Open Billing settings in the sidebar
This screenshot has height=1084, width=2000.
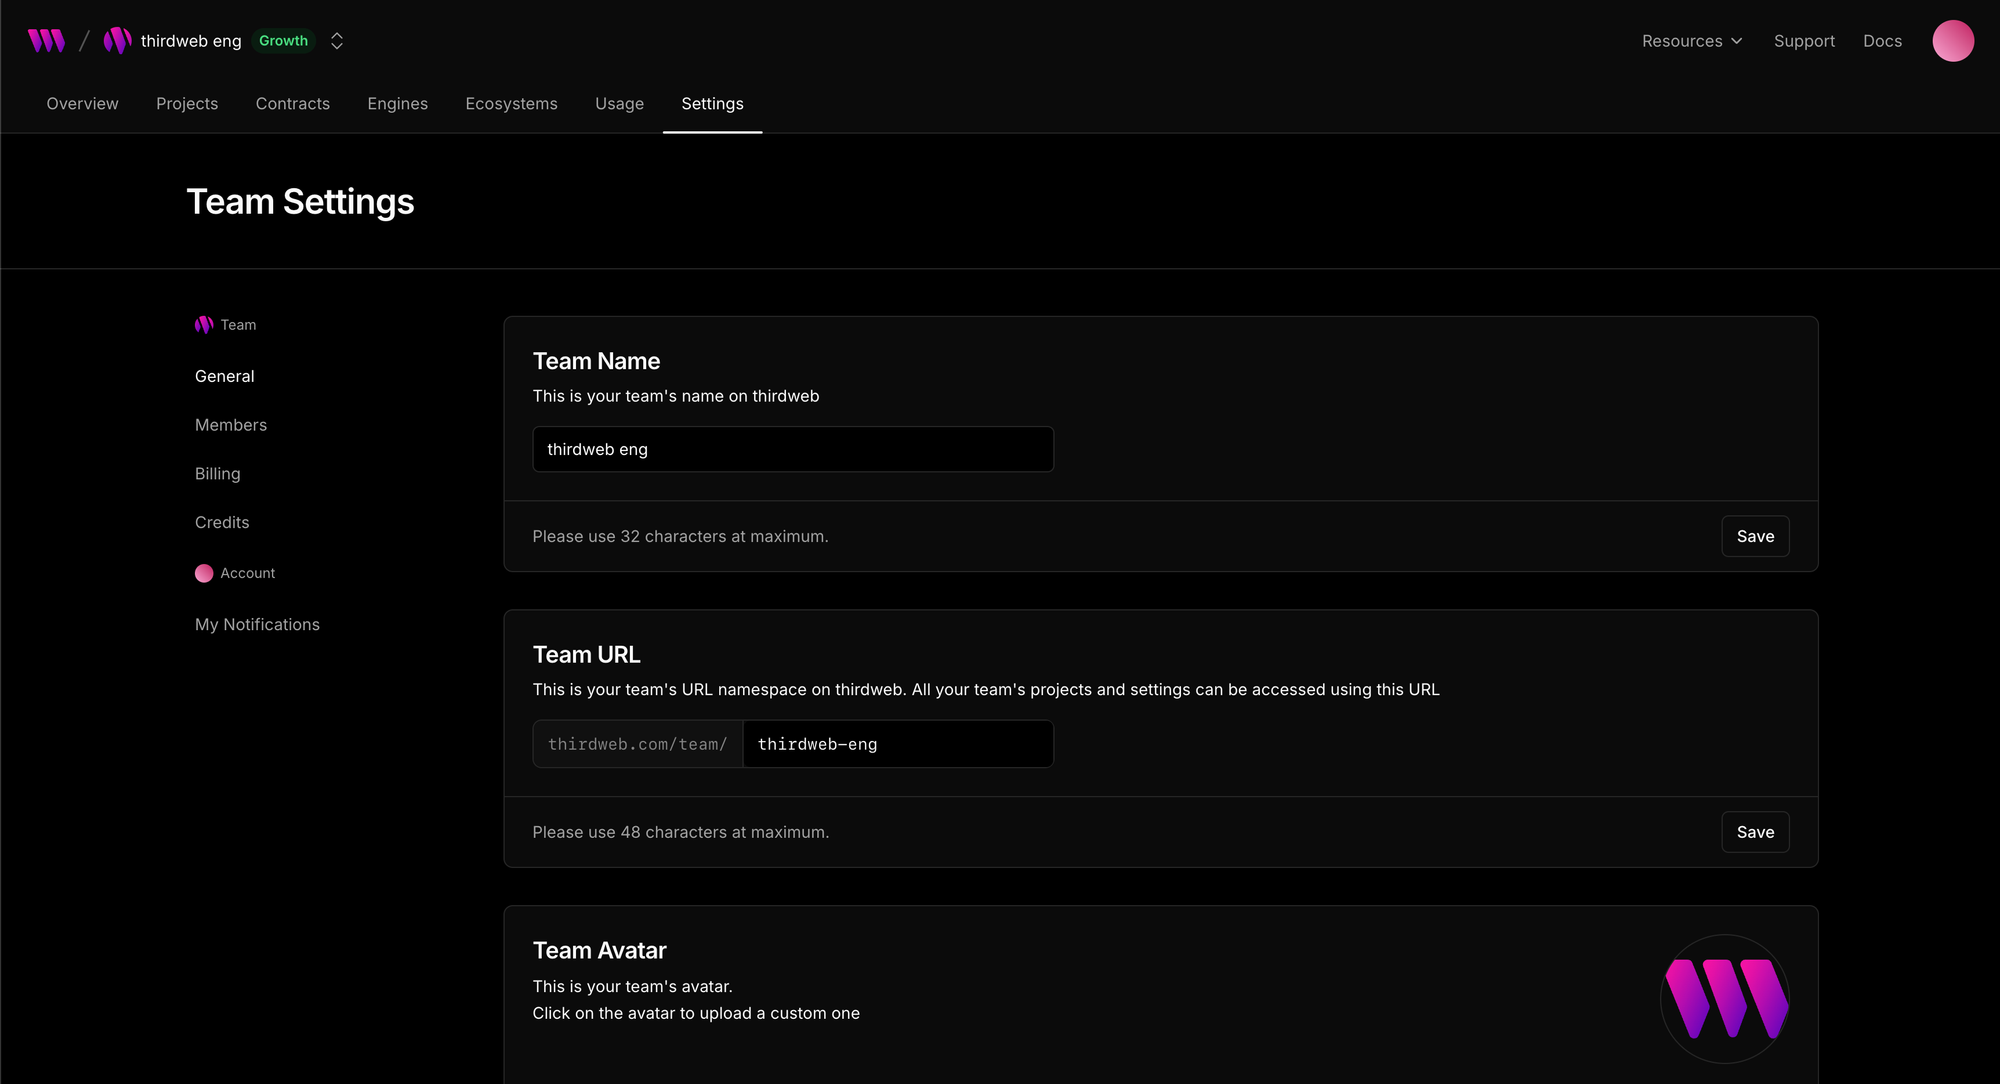pos(217,474)
